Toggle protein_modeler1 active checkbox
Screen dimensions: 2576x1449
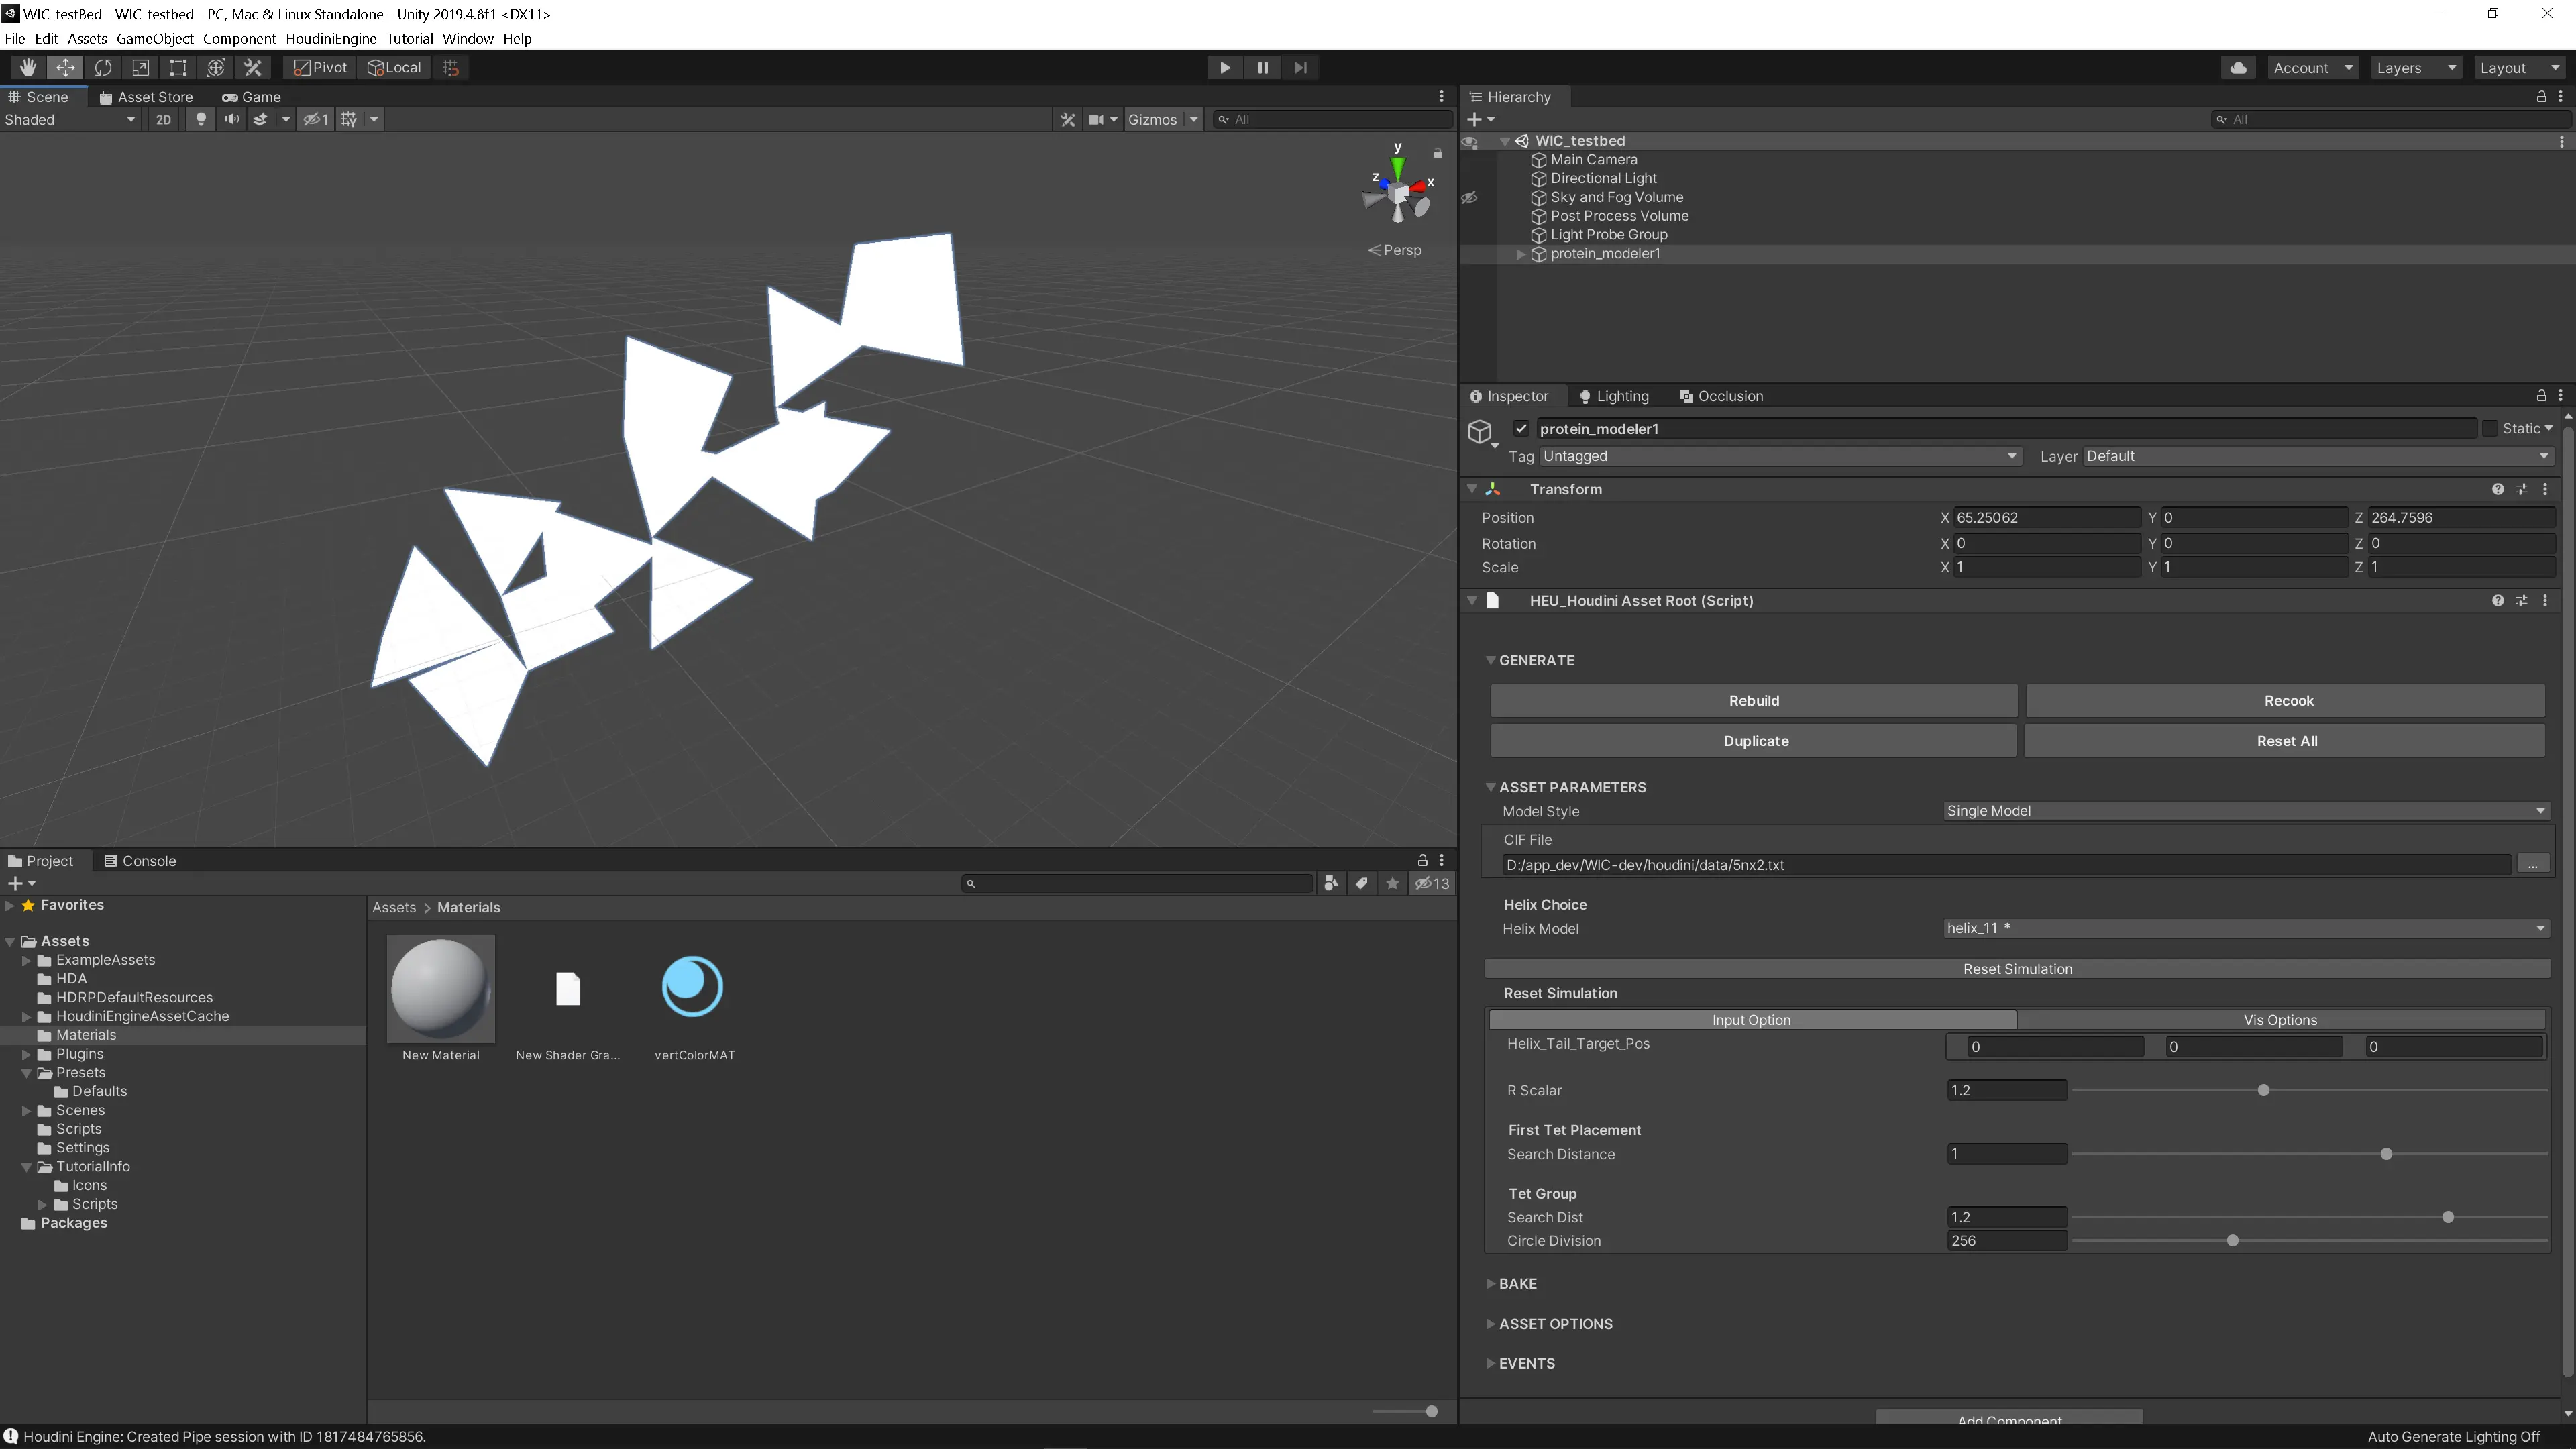[1521, 428]
